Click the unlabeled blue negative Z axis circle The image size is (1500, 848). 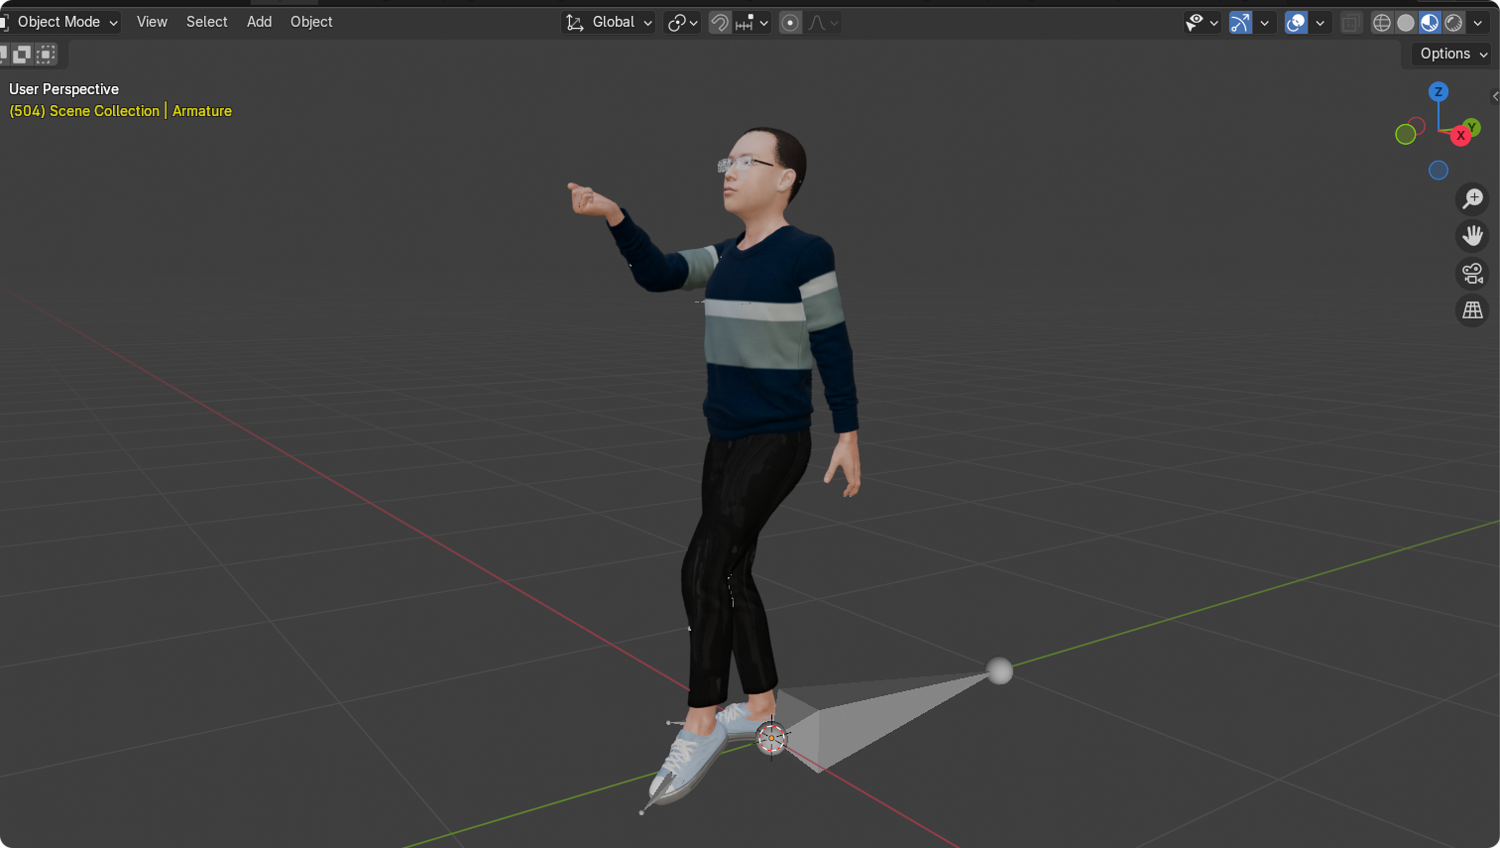(x=1438, y=170)
